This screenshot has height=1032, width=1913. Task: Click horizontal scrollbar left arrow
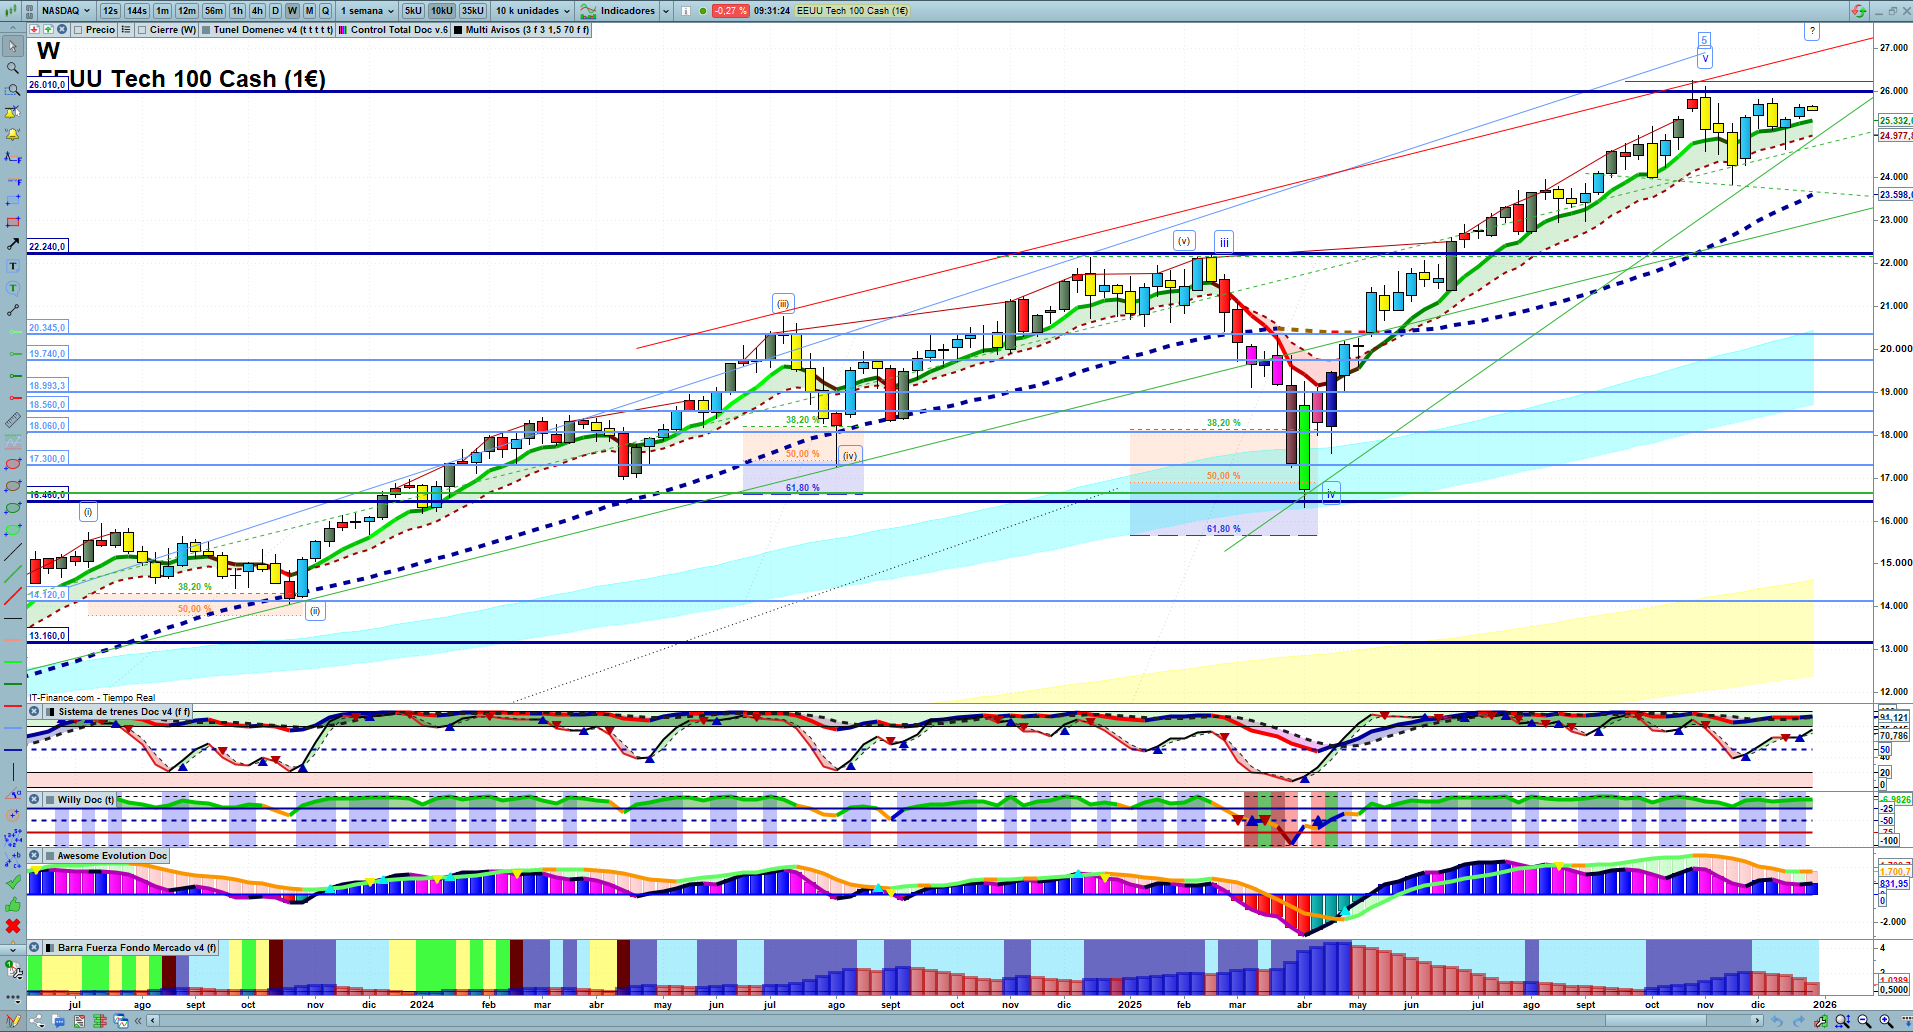pyautogui.click(x=153, y=1021)
